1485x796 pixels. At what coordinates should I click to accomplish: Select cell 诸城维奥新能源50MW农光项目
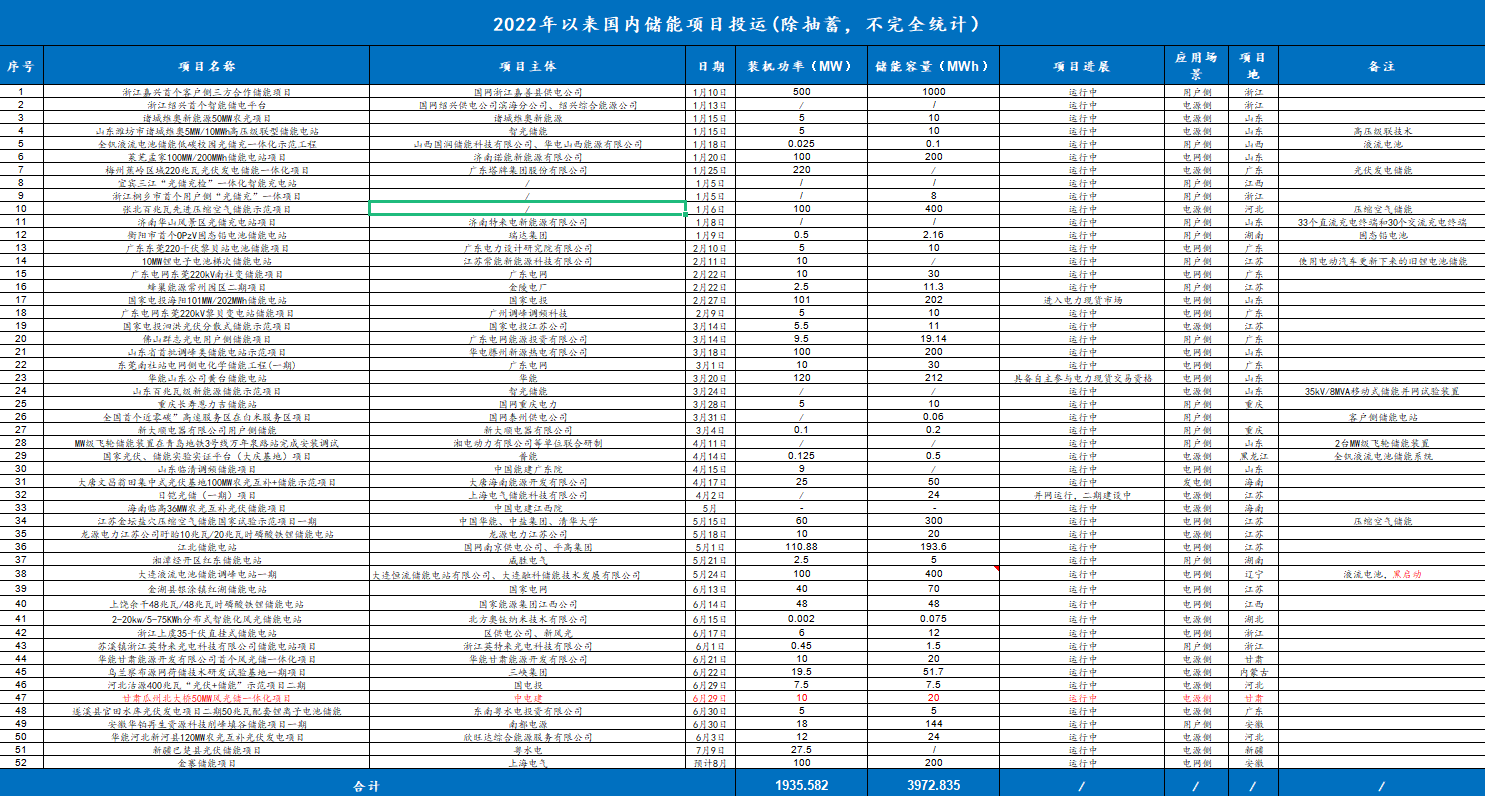click(206, 118)
